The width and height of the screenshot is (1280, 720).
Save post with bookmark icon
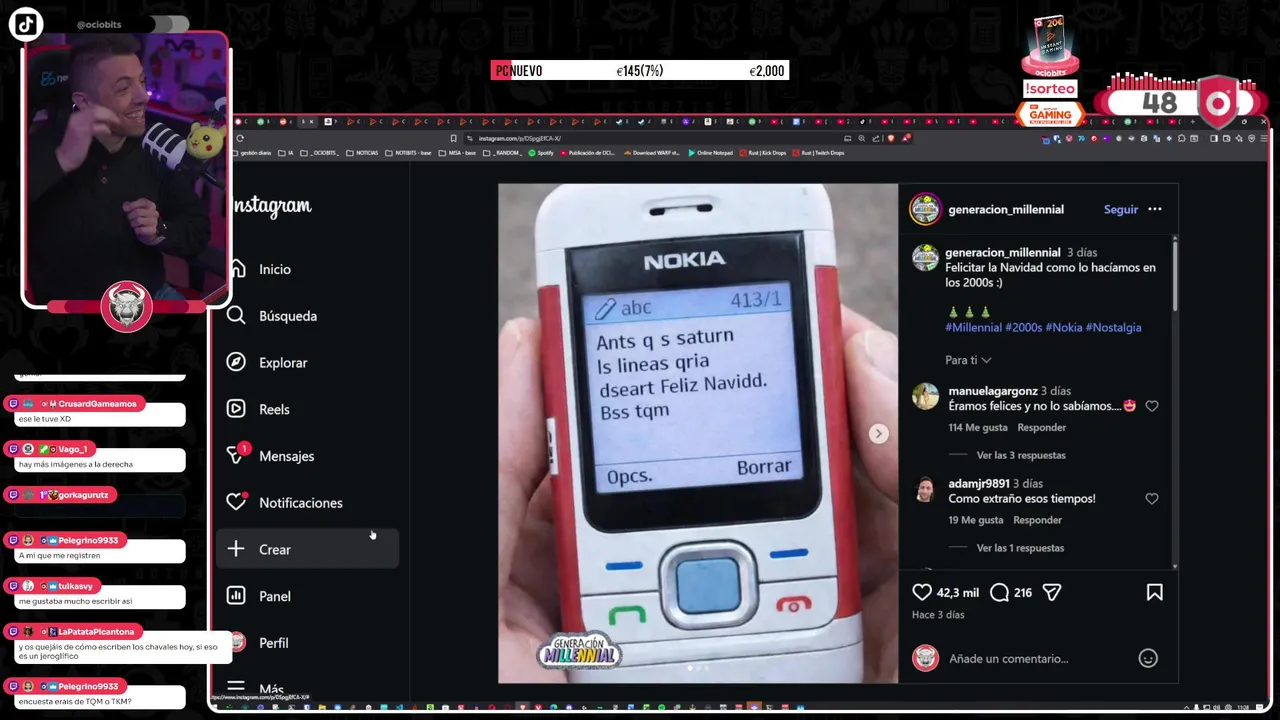click(x=1155, y=593)
